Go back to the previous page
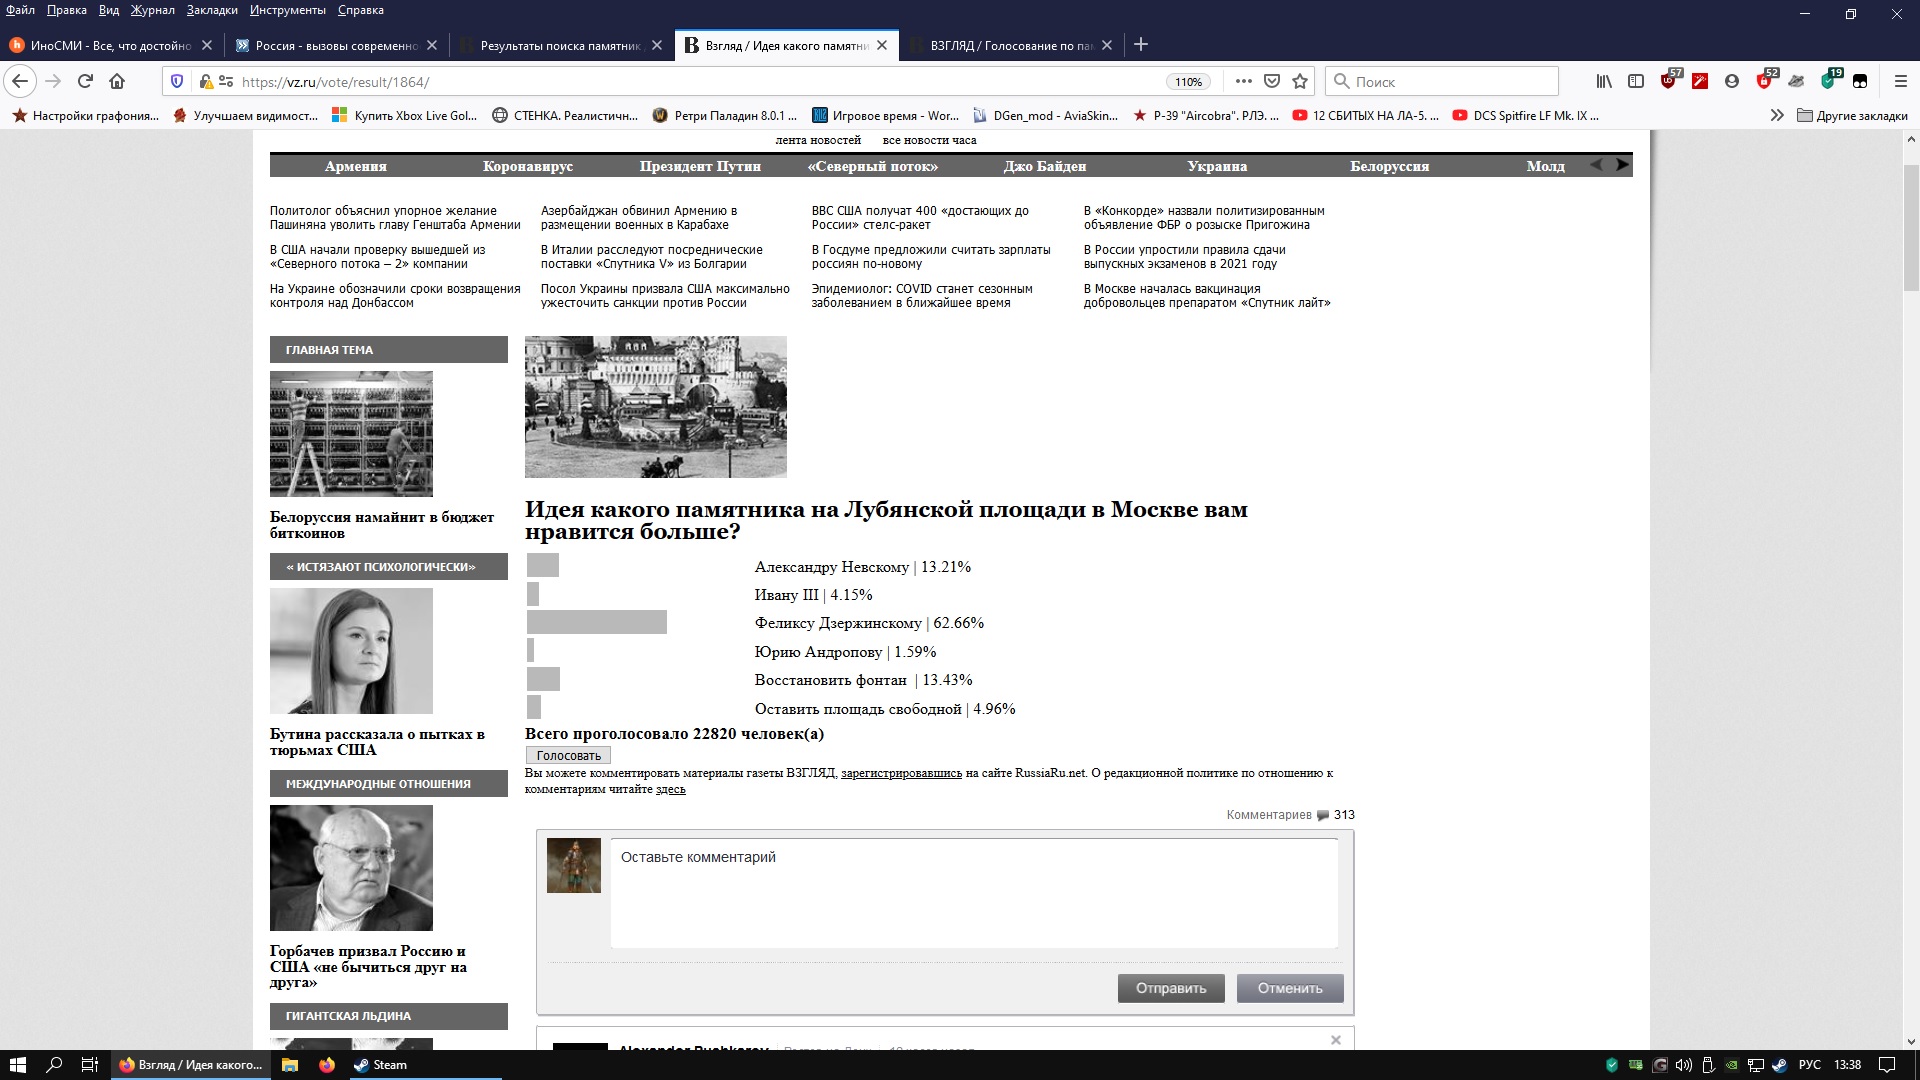 coord(20,81)
